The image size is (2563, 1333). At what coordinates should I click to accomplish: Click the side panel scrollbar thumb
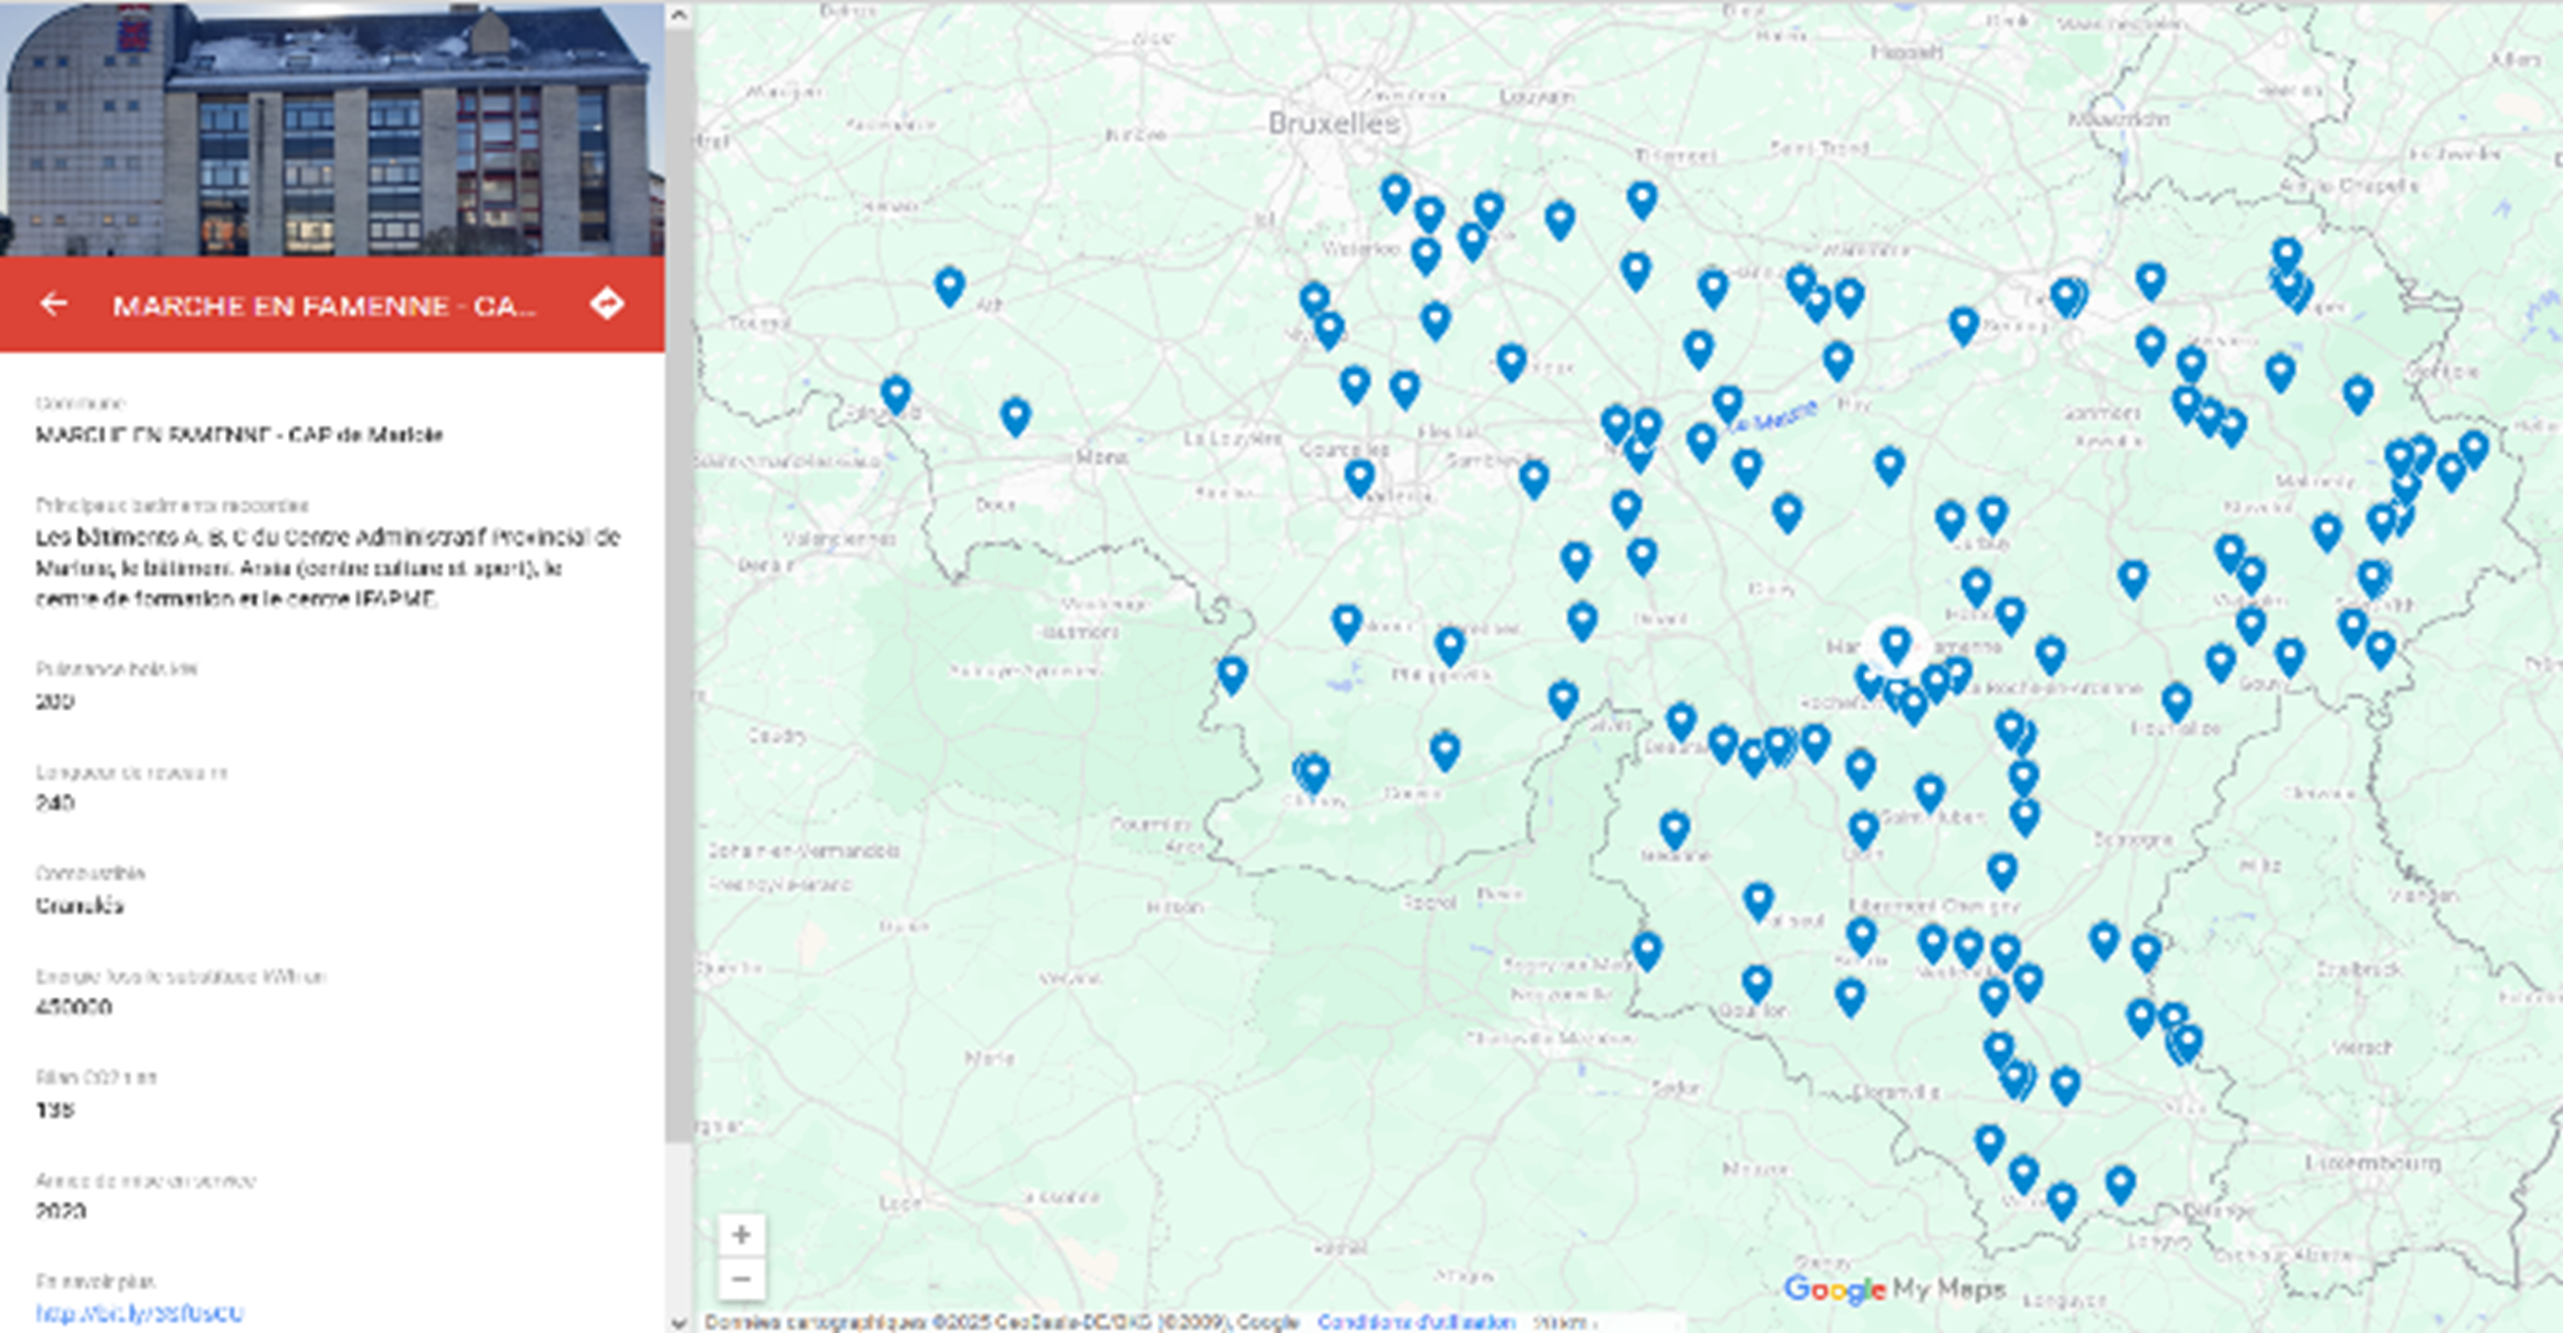pos(678,585)
